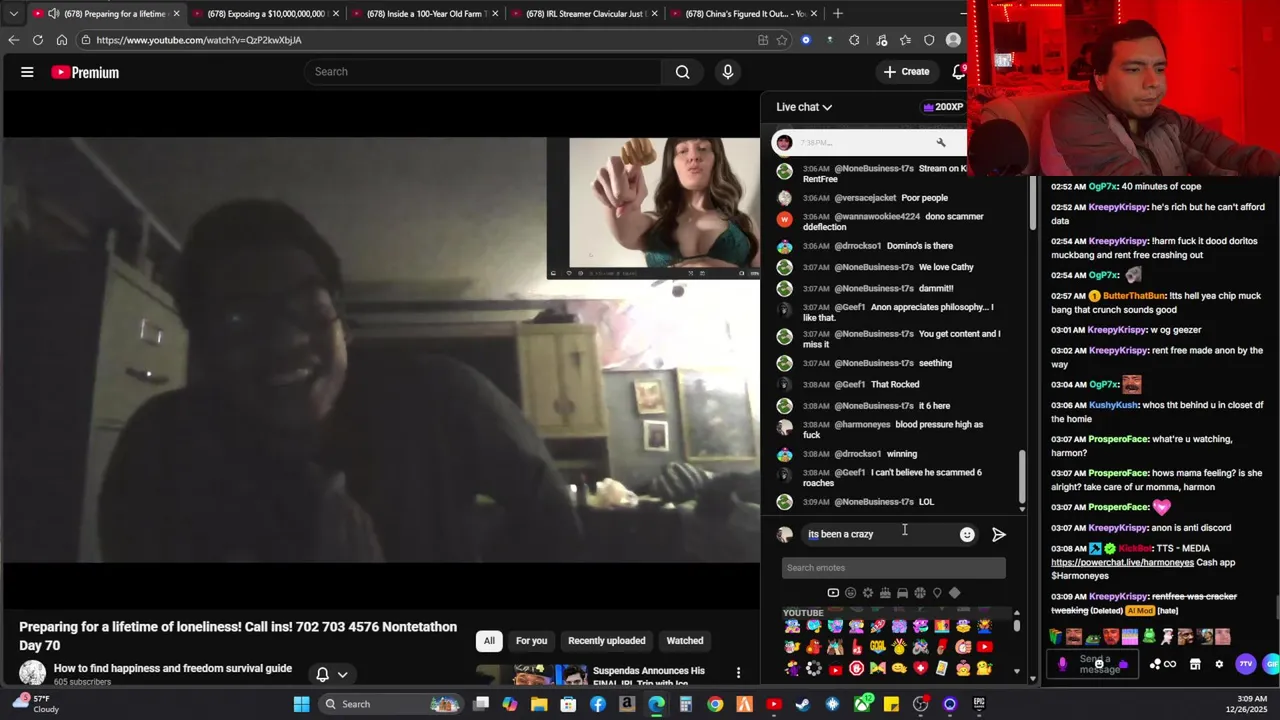Focus the YouTube Search field
1280x720 pixels.
click(x=483, y=72)
